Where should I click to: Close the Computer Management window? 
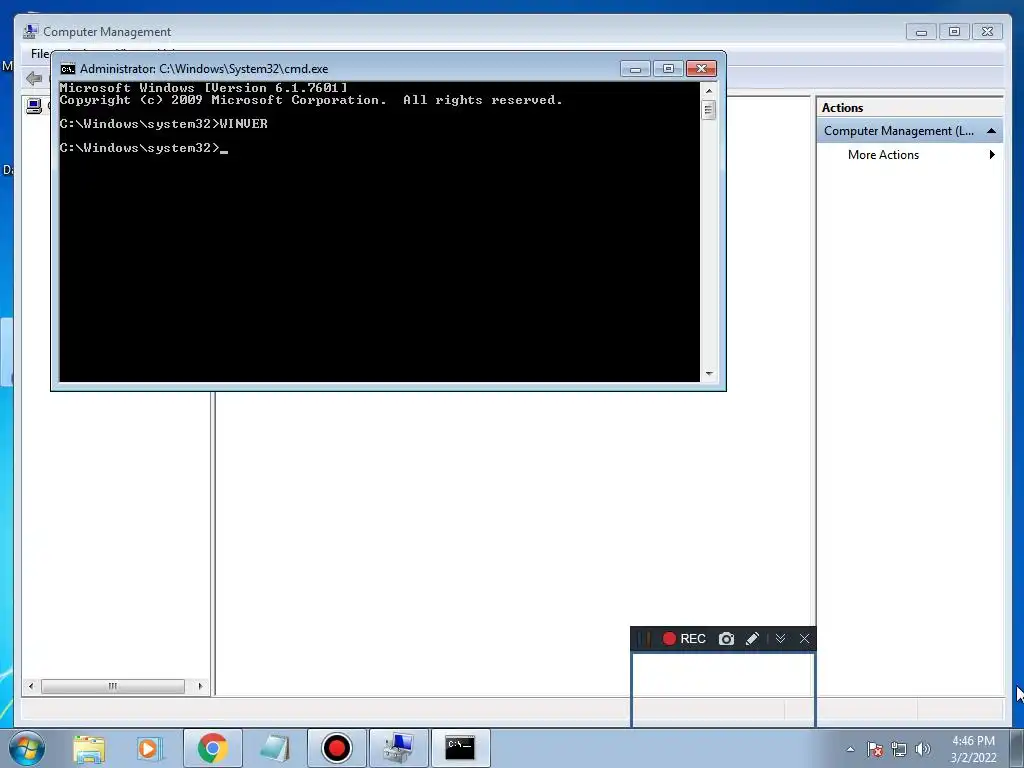pyautogui.click(x=987, y=31)
